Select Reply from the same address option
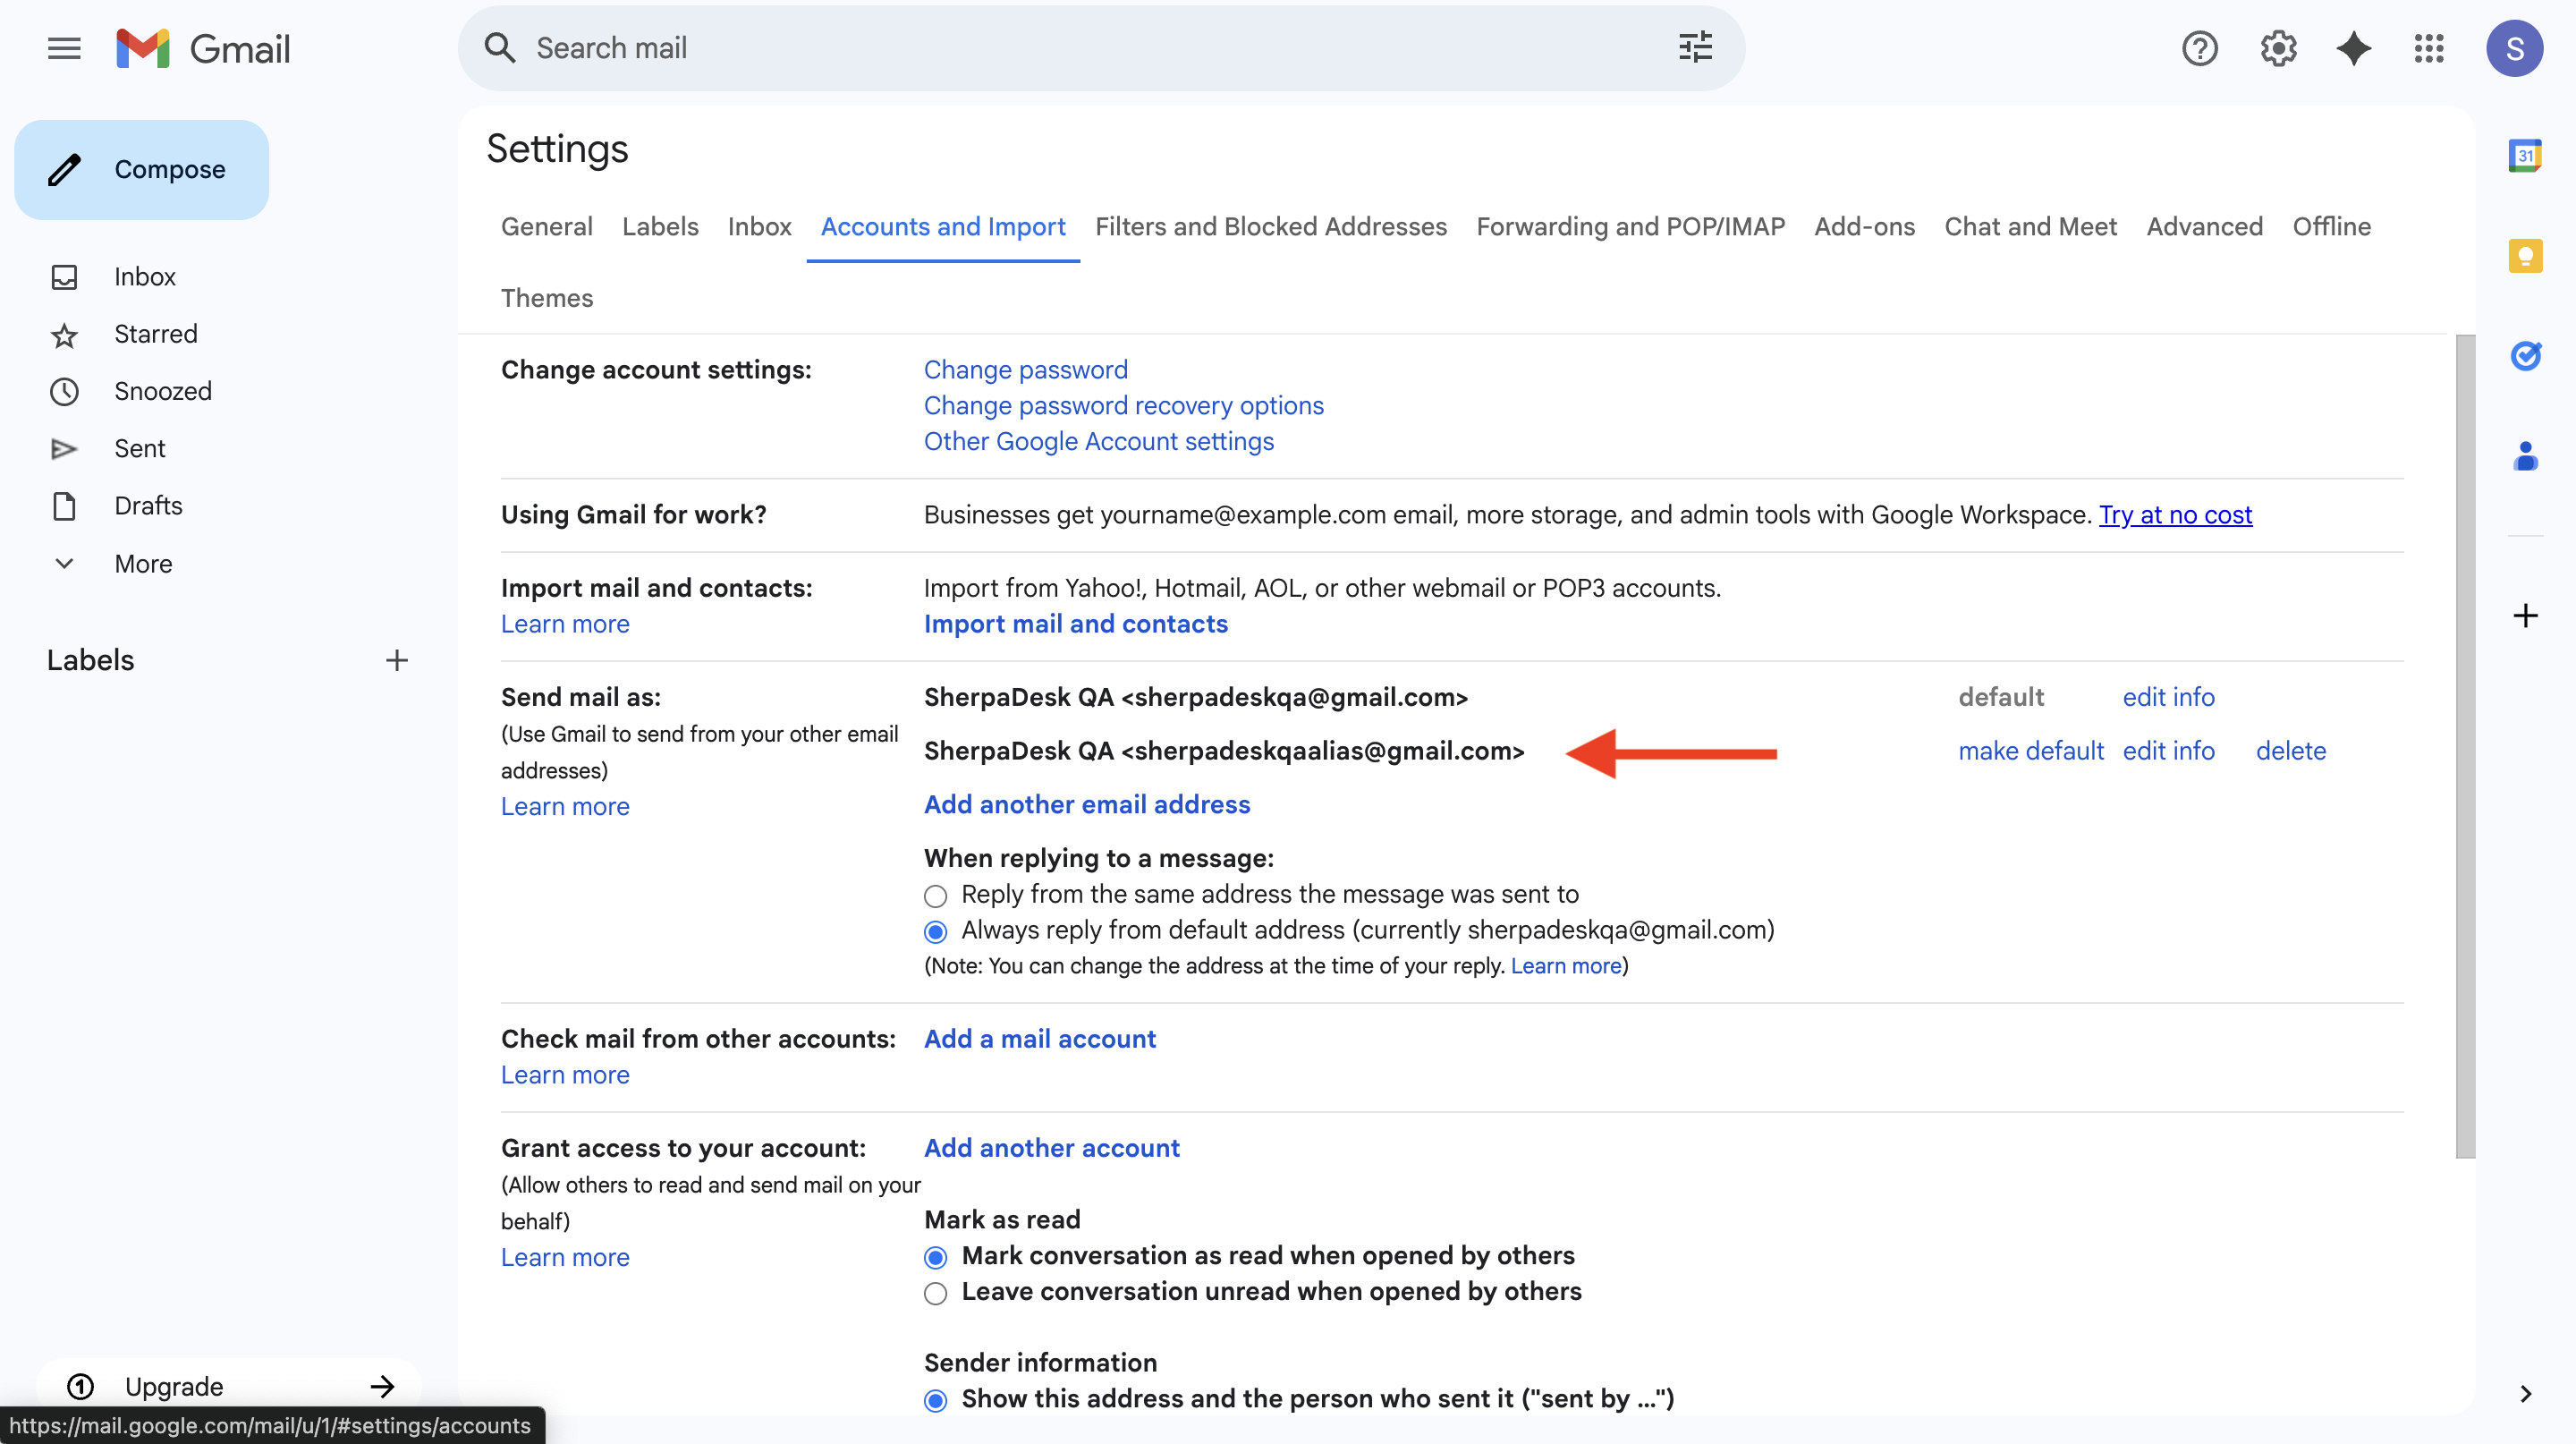2576x1444 pixels. click(935, 896)
